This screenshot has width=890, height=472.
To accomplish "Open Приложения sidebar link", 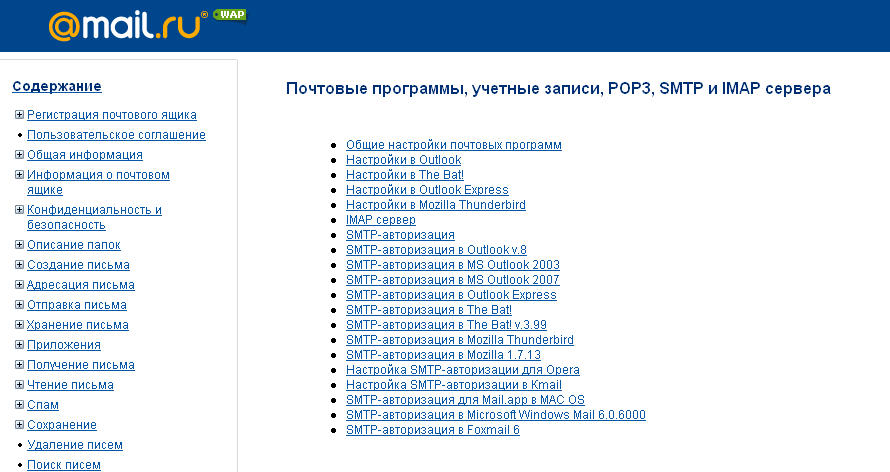I will pyautogui.click(x=64, y=345).
